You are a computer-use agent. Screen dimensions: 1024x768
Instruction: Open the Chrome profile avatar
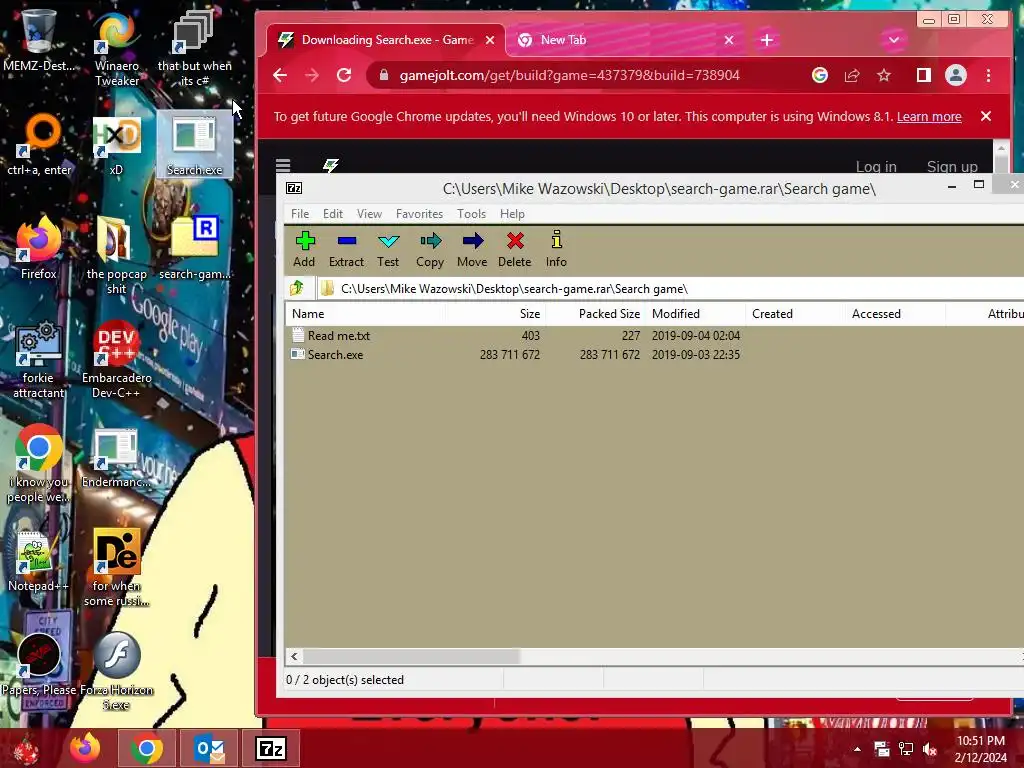pyautogui.click(x=955, y=75)
